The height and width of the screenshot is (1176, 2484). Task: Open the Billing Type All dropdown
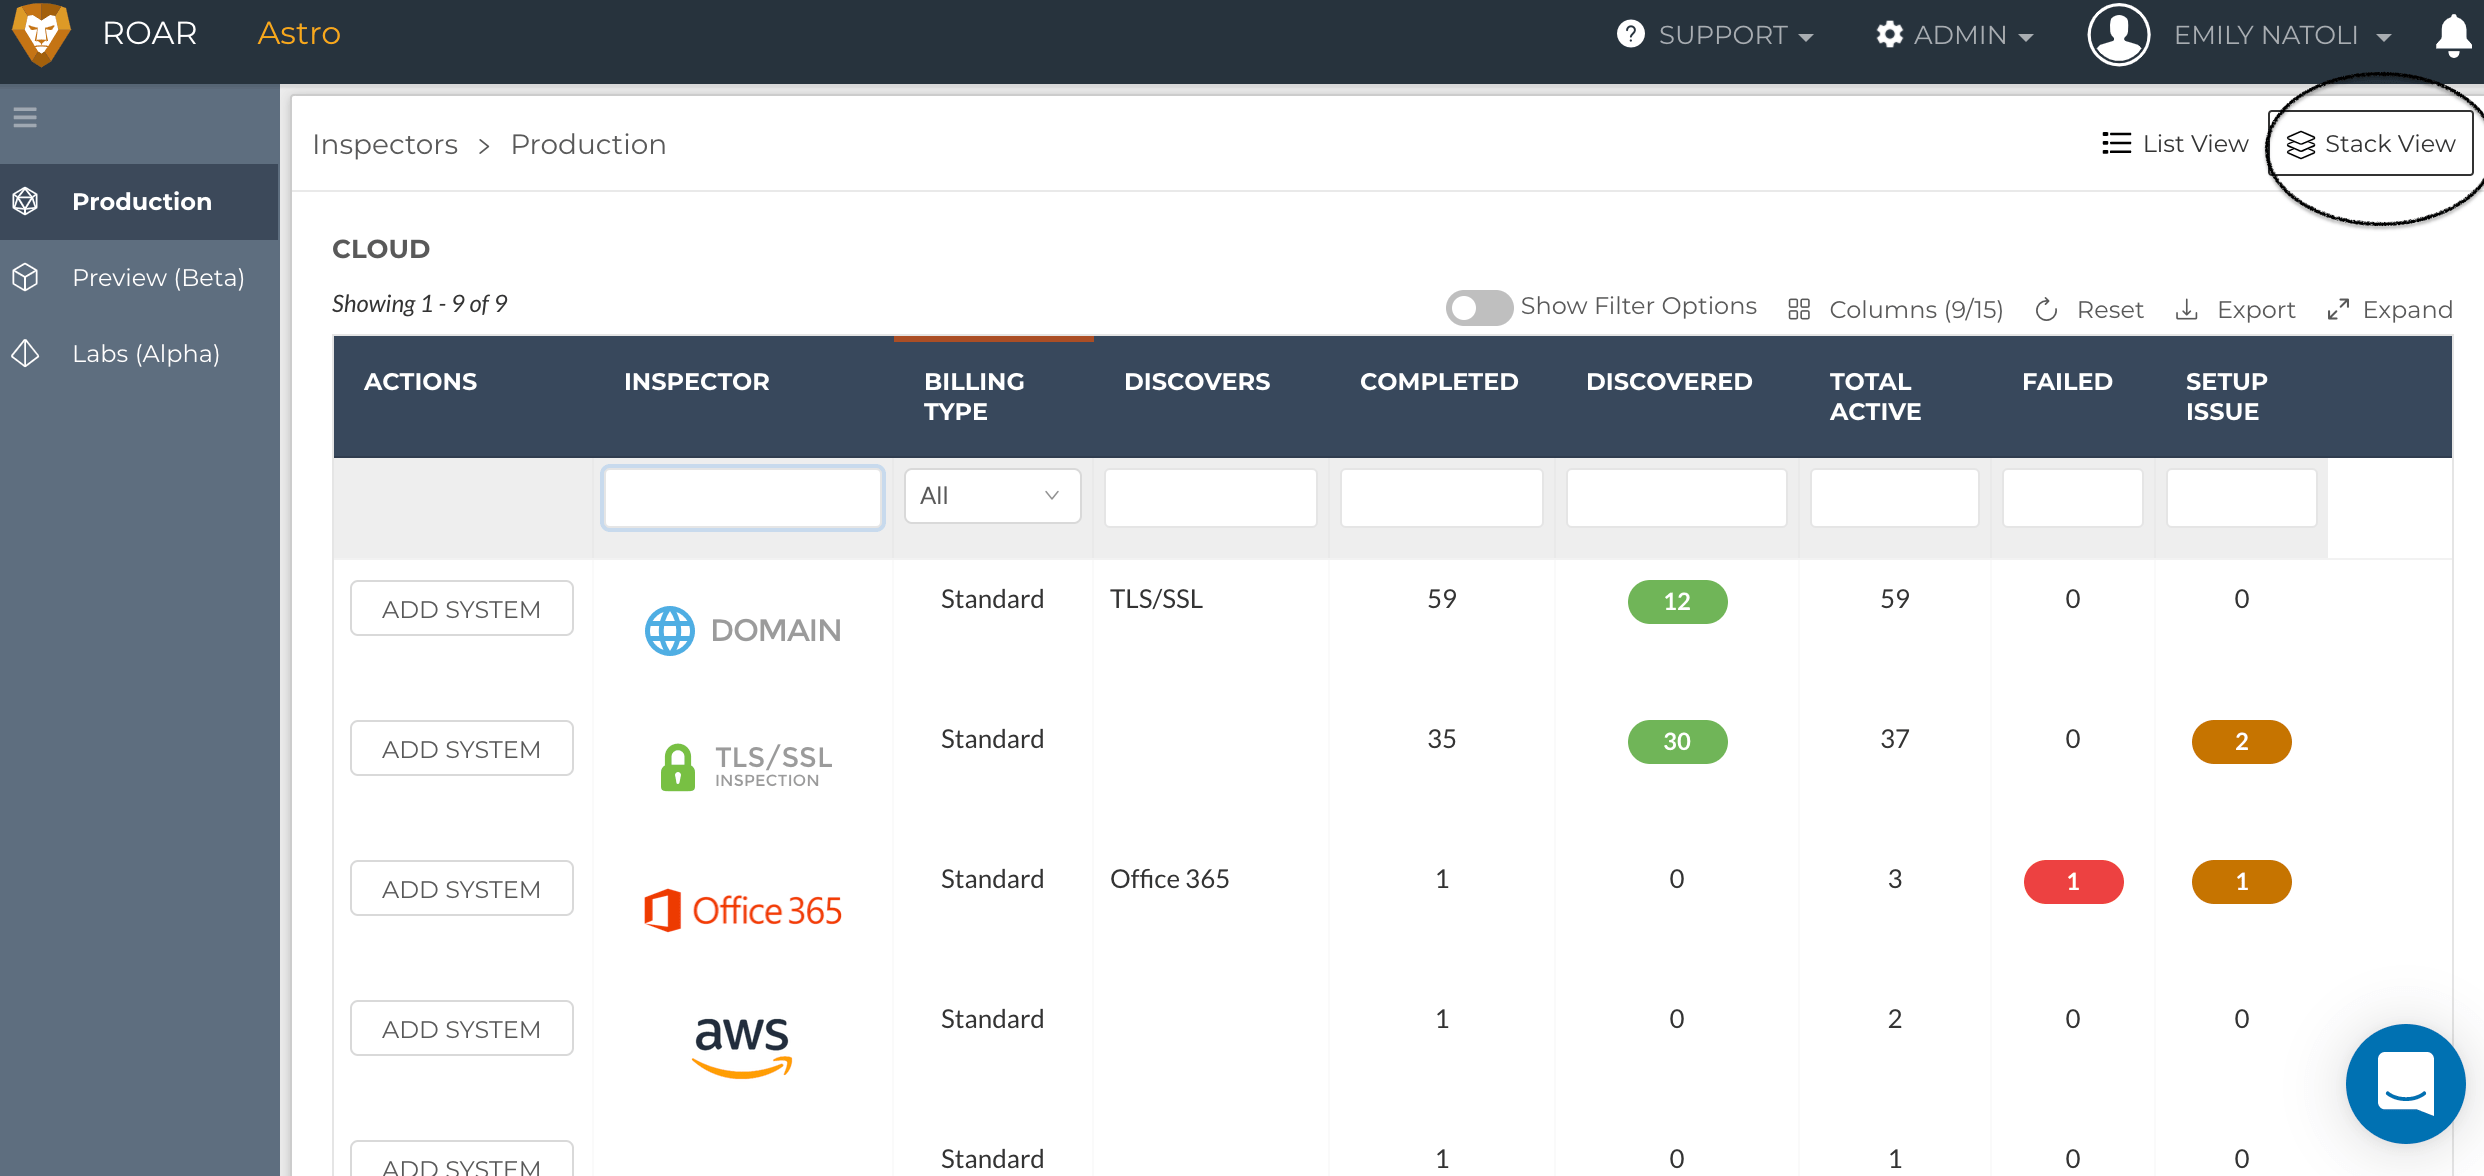pos(991,495)
